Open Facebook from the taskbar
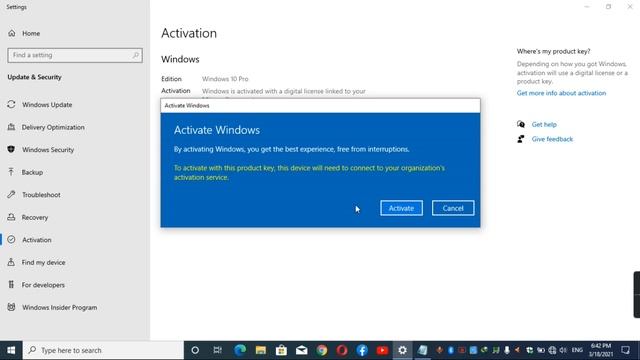 pos(362,350)
